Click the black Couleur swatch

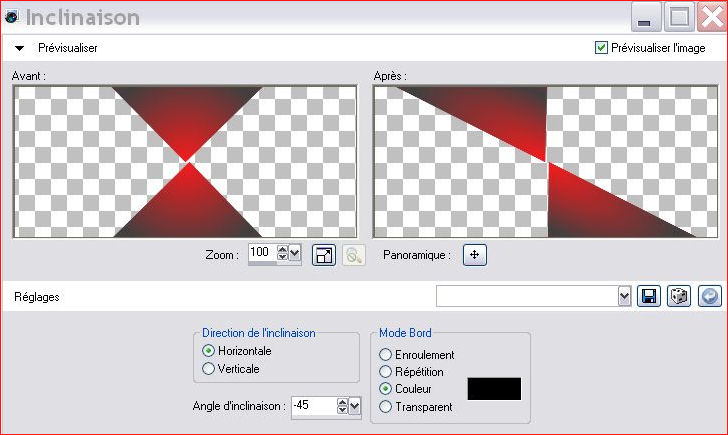pos(494,389)
